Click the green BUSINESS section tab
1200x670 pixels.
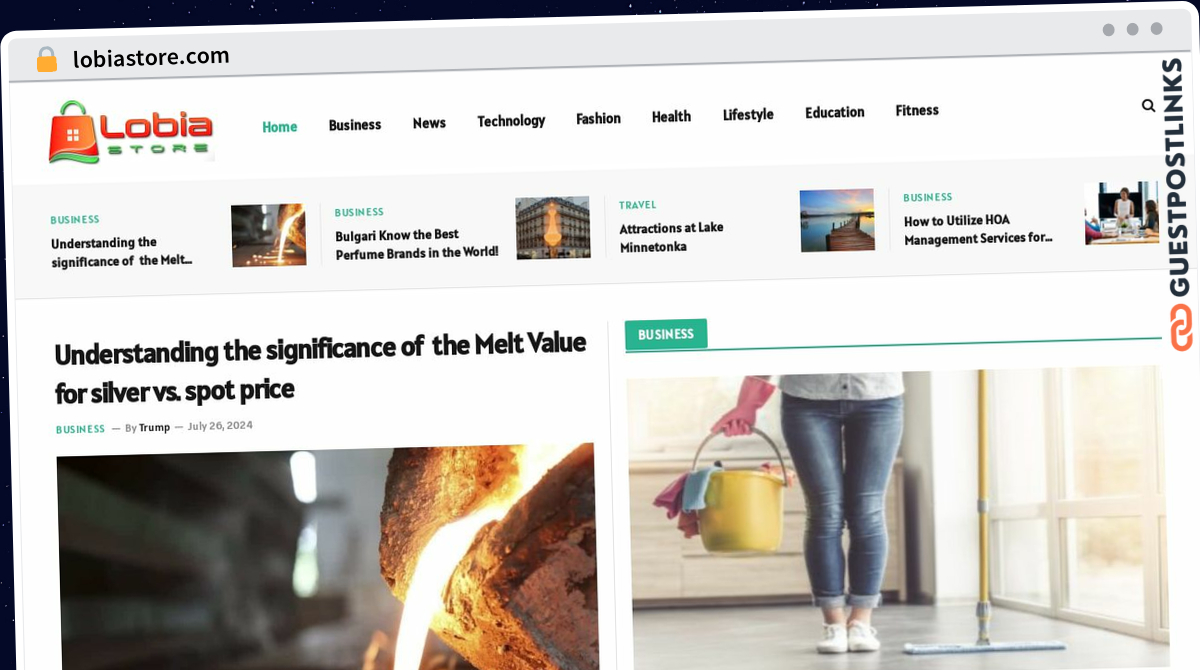[x=666, y=334]
